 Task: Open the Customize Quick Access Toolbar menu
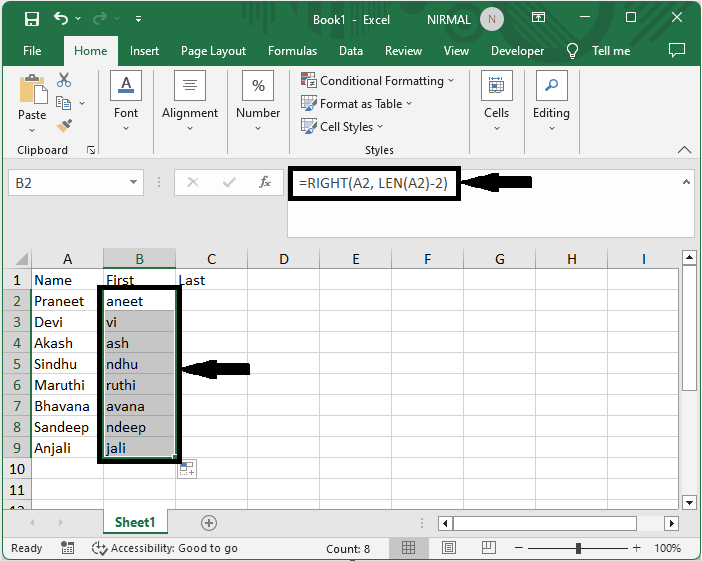click(x=138, y=19)
